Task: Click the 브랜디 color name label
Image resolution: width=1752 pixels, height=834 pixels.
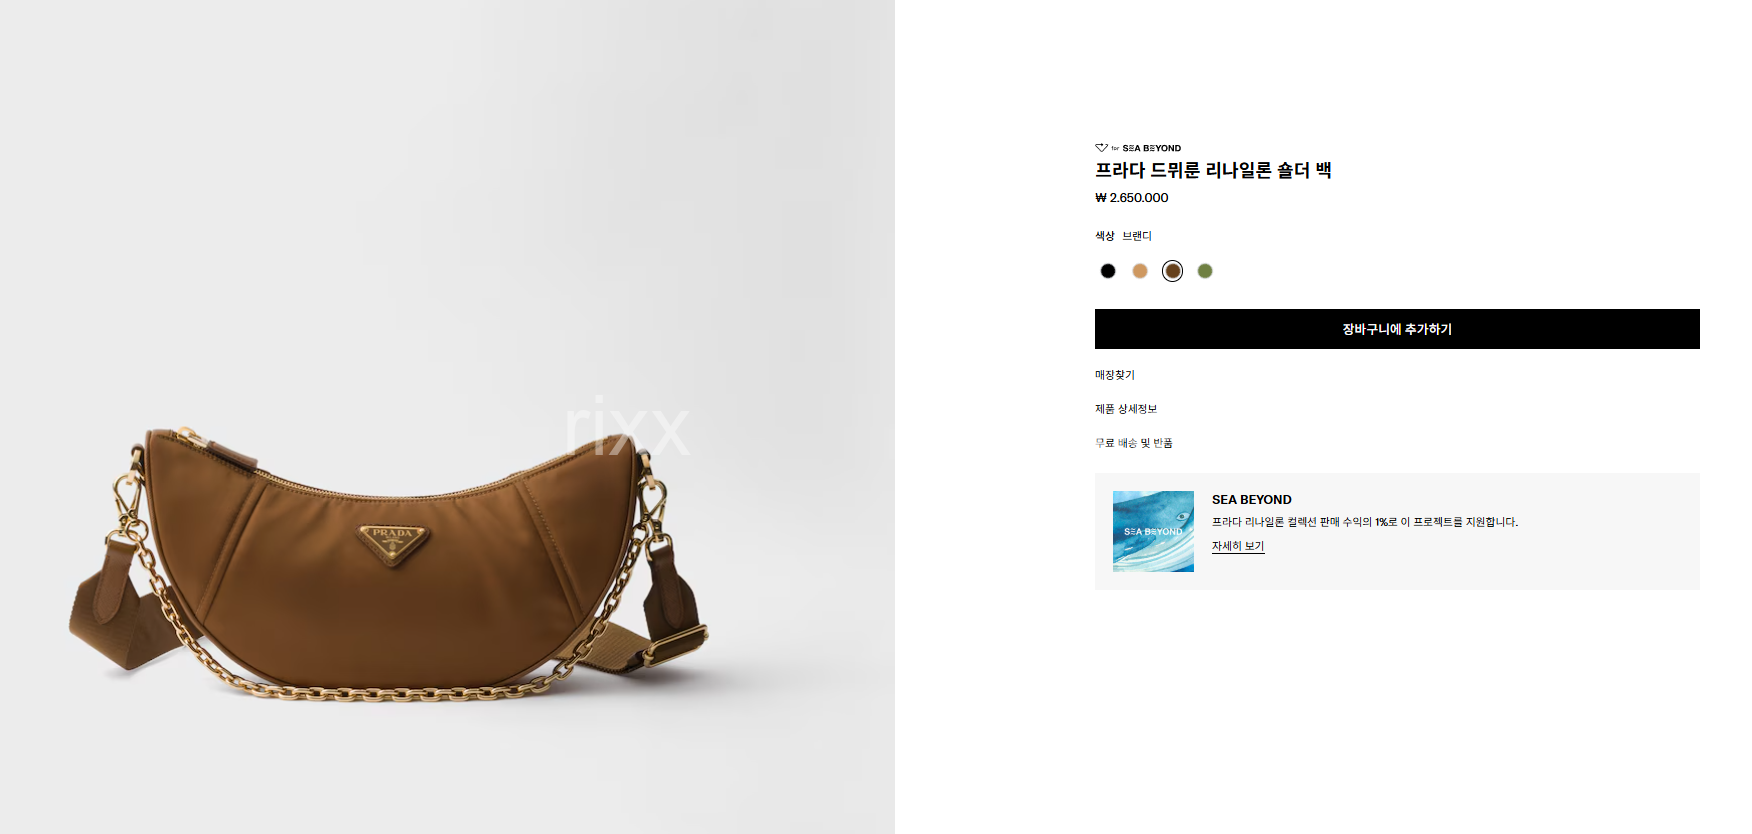Action: coord(1137,236)
